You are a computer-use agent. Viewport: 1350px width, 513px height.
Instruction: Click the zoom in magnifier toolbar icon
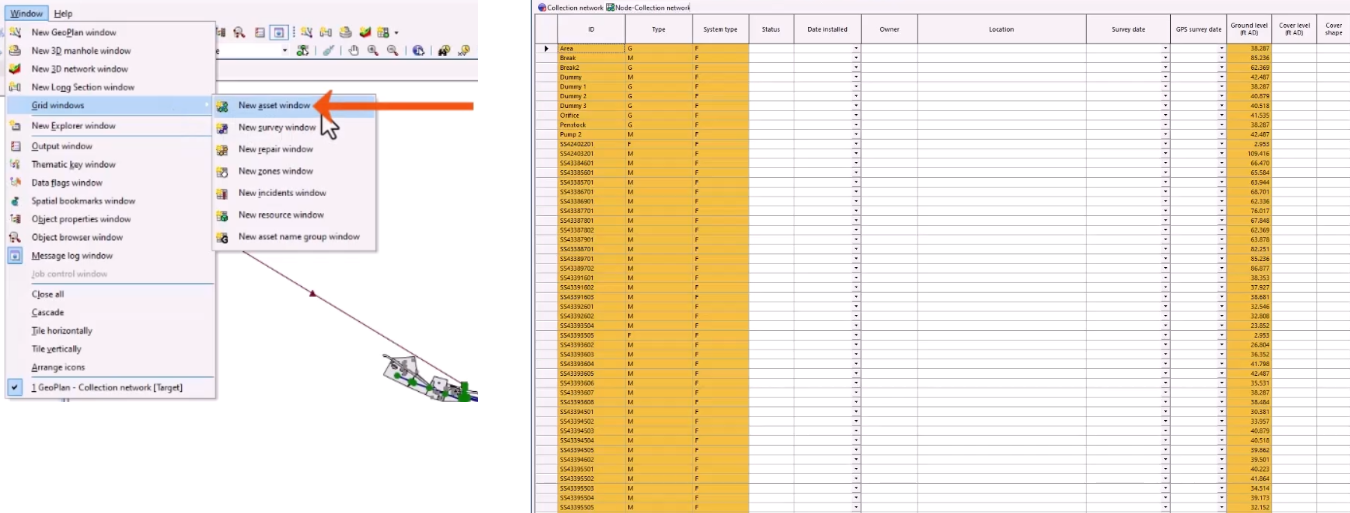pyautogui.click(x=372, y=50)
